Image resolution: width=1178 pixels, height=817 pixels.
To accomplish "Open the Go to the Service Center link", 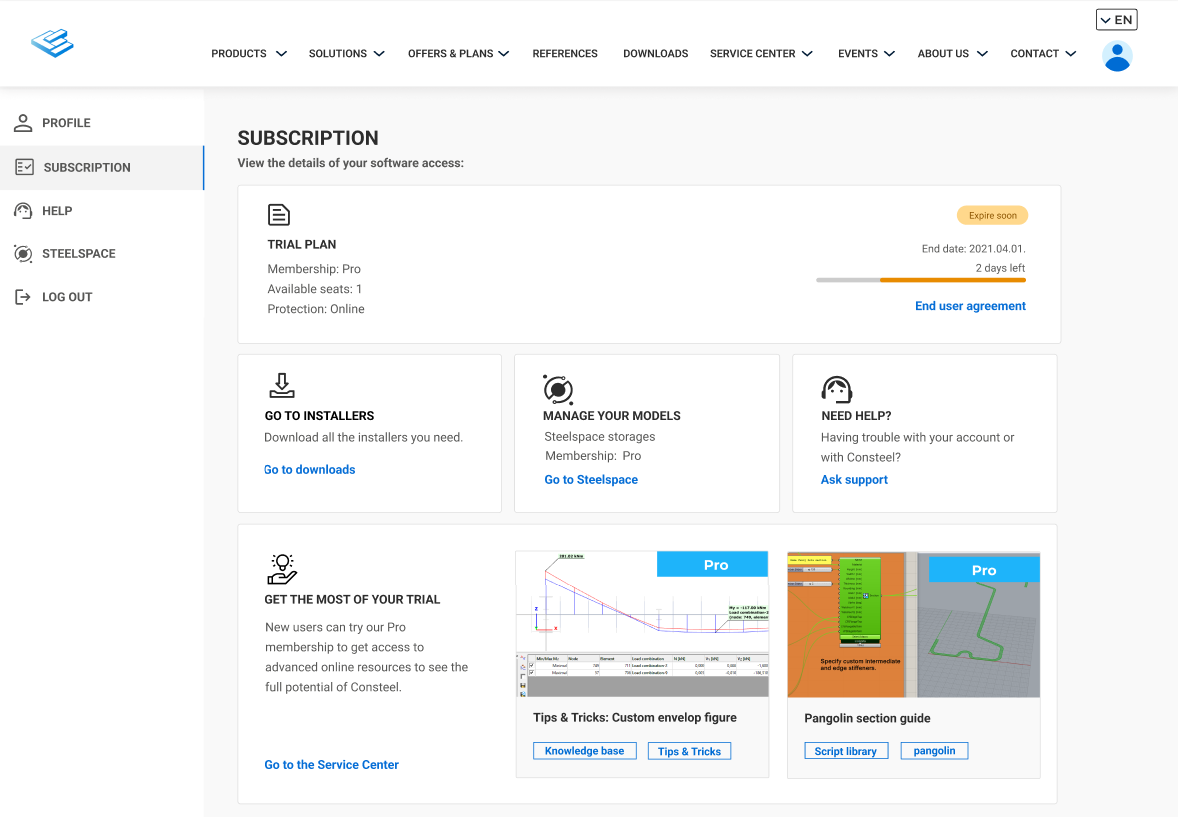I will pos(331,764).
